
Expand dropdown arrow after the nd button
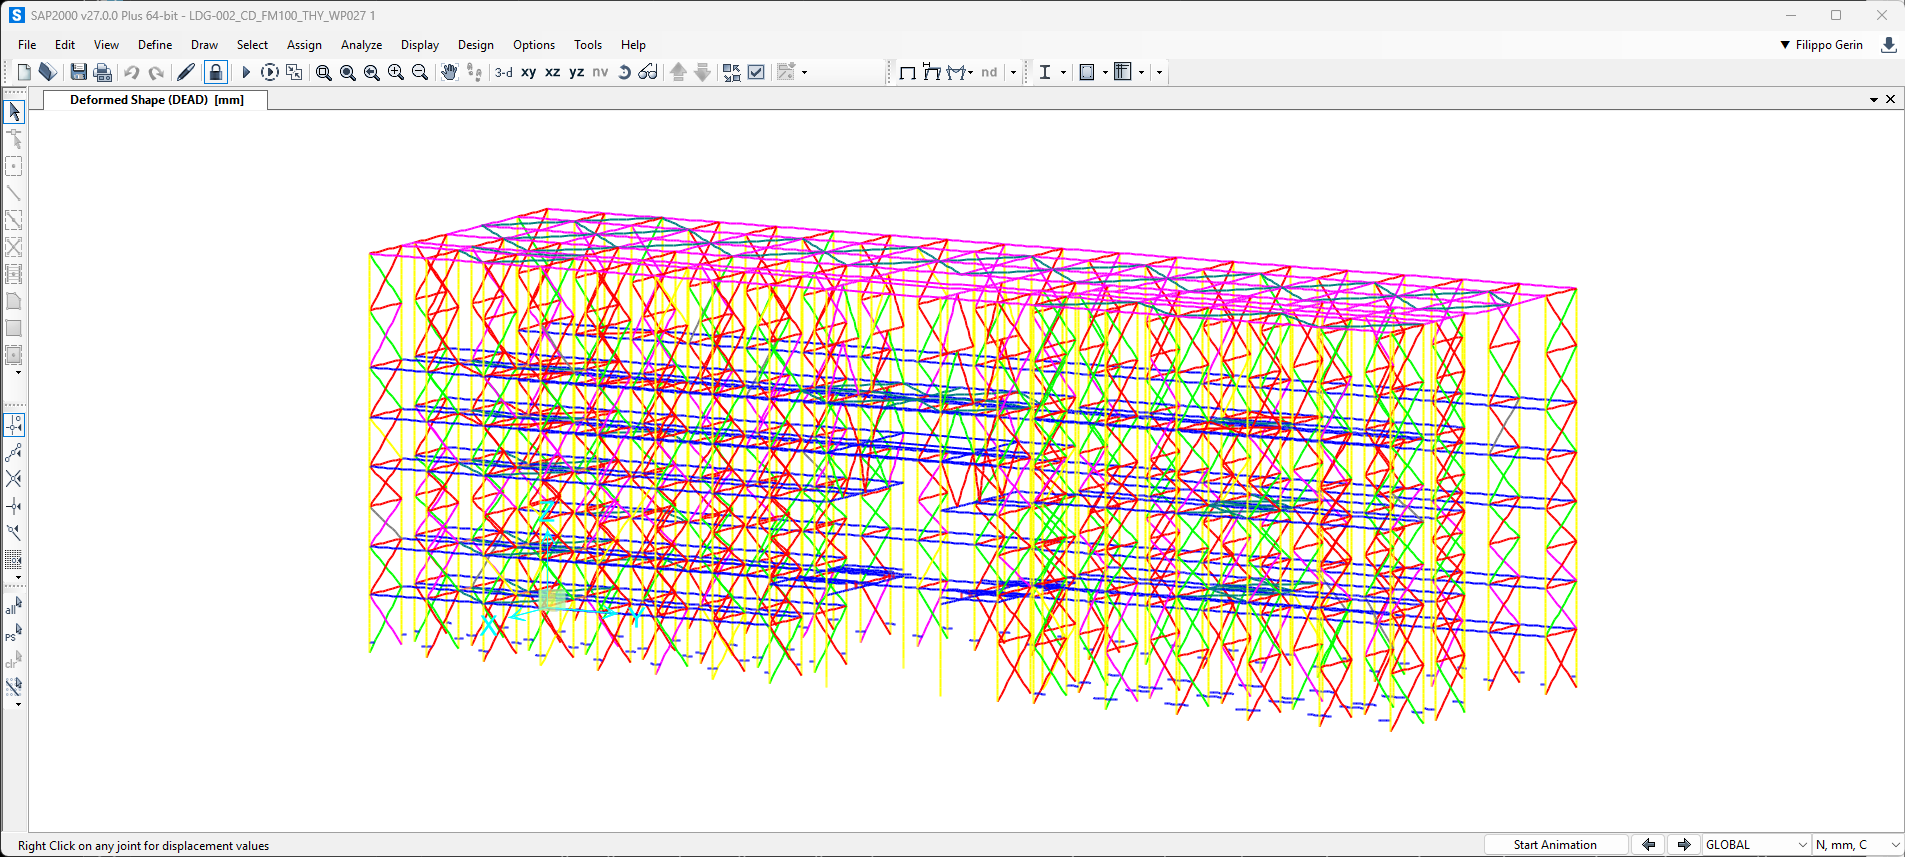pyautogui.click(x=1013, y=72)
